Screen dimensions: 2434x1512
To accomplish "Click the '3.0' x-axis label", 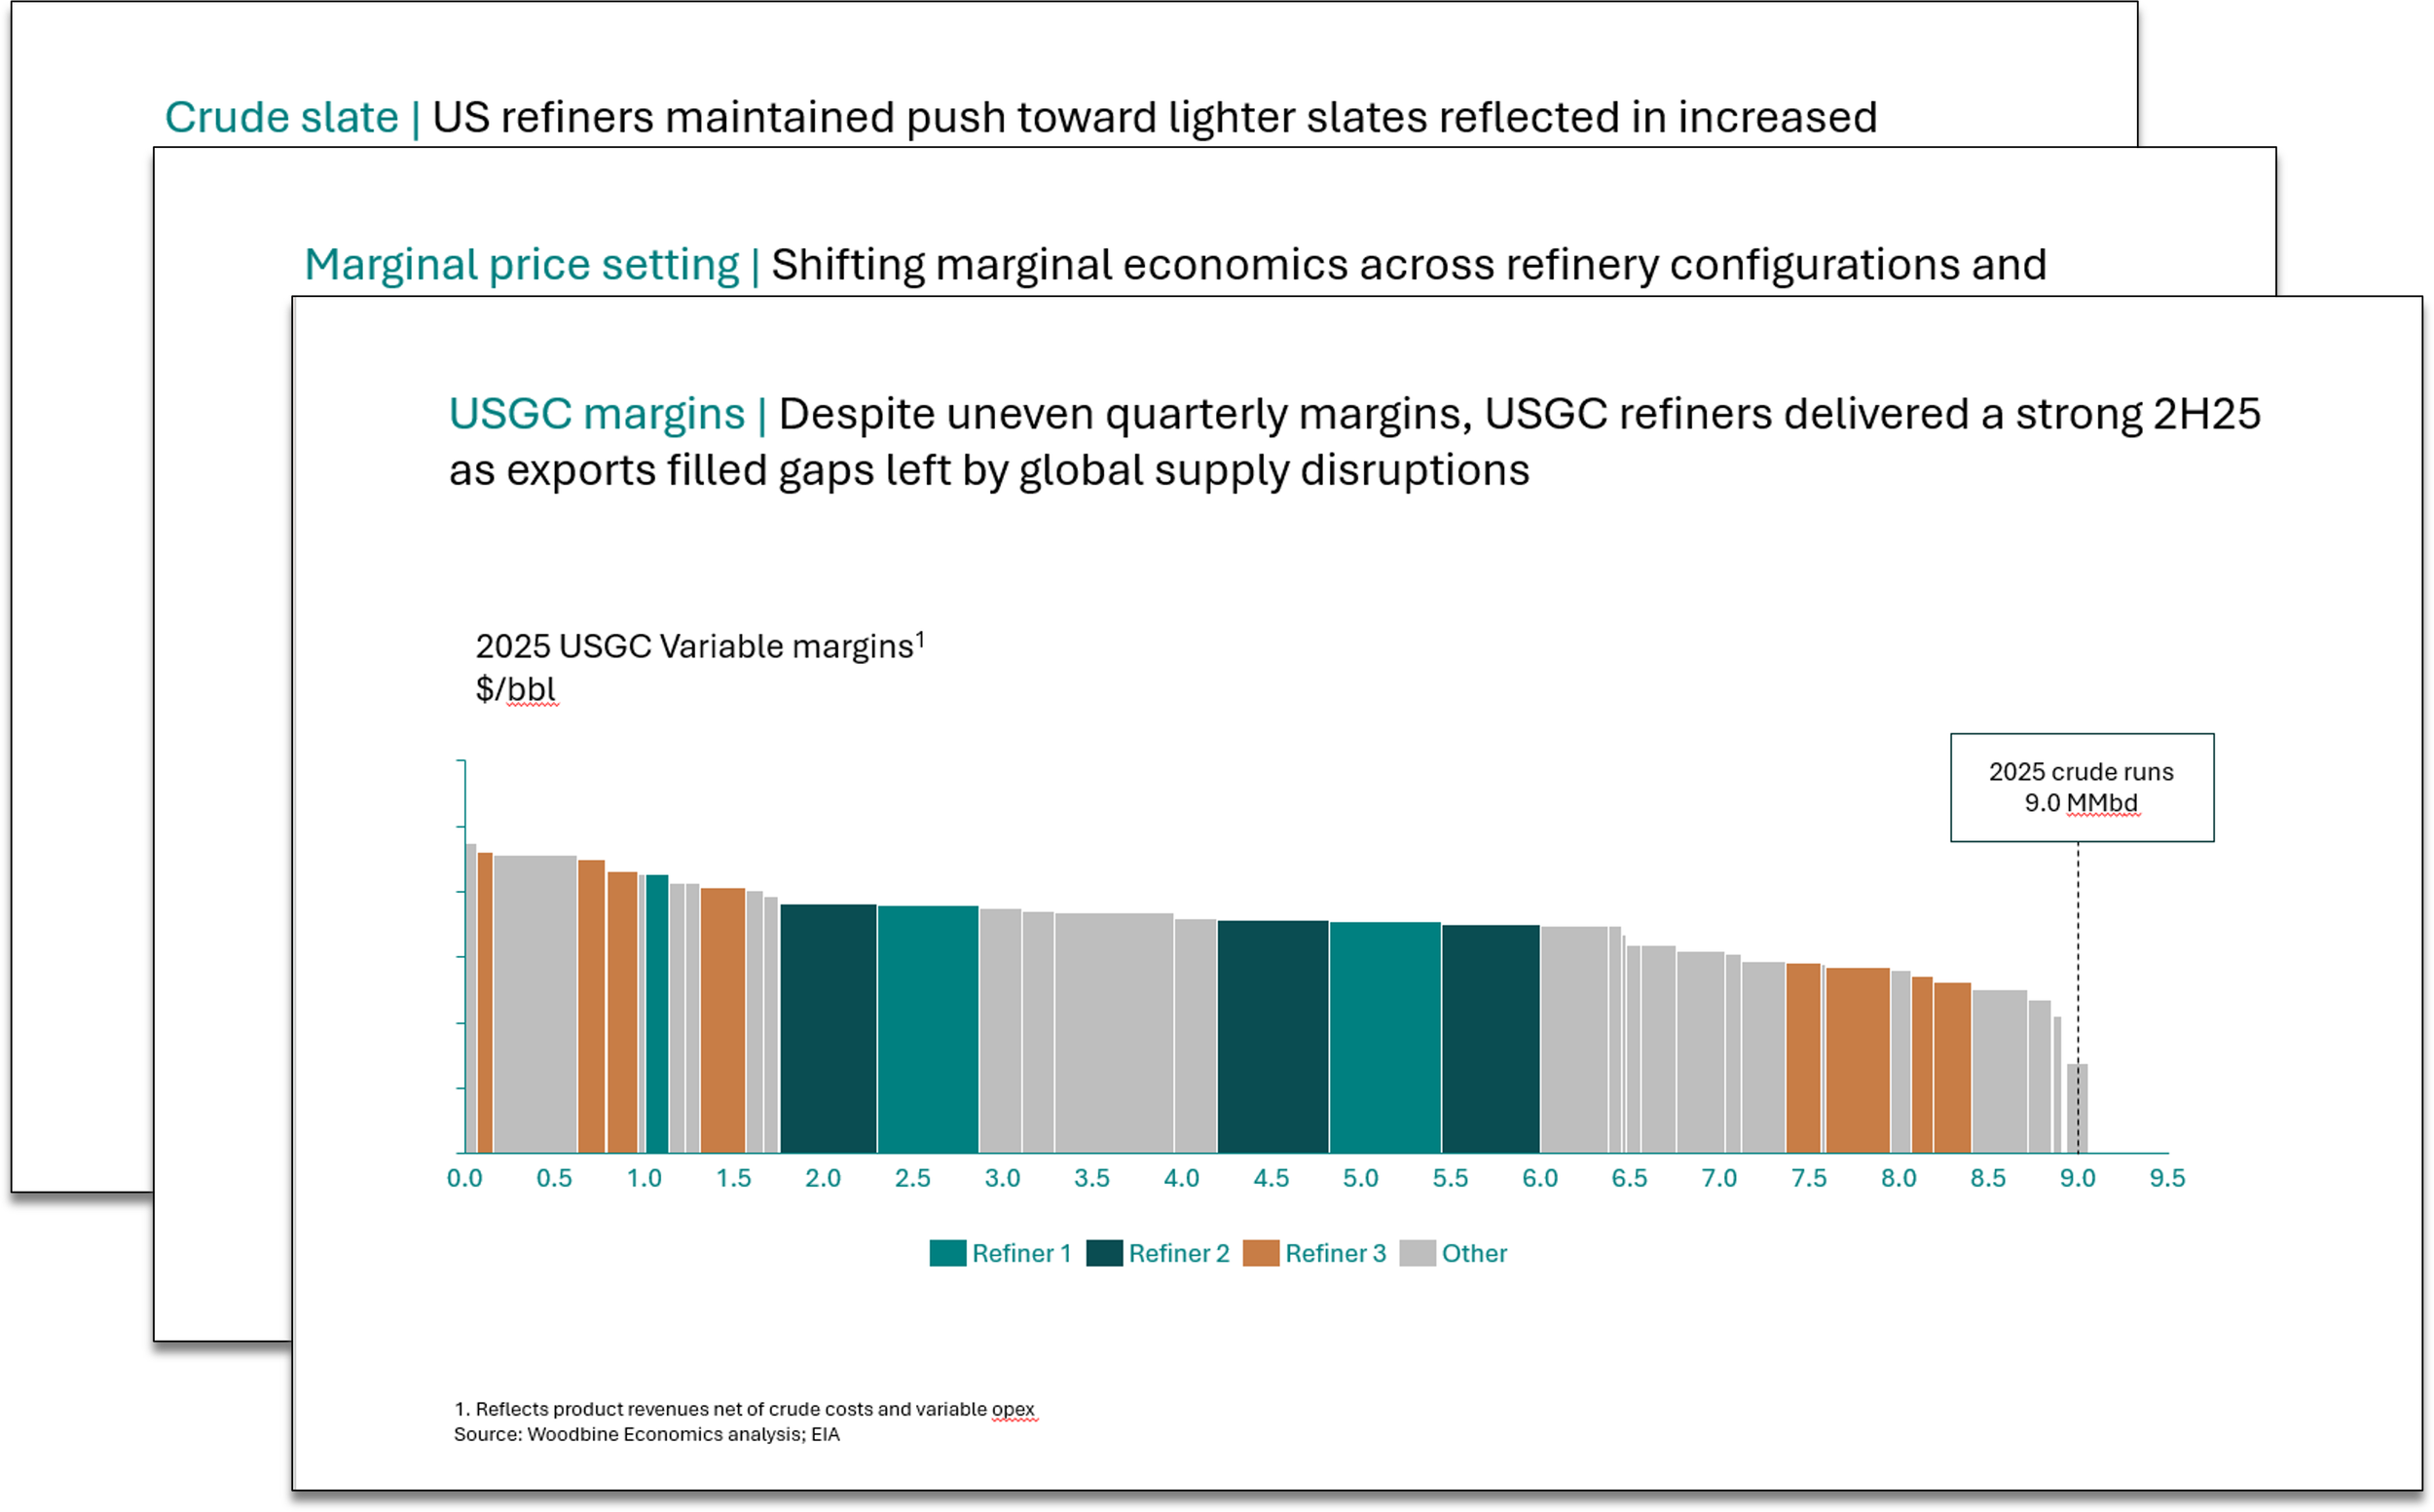I will 1003,1179.
